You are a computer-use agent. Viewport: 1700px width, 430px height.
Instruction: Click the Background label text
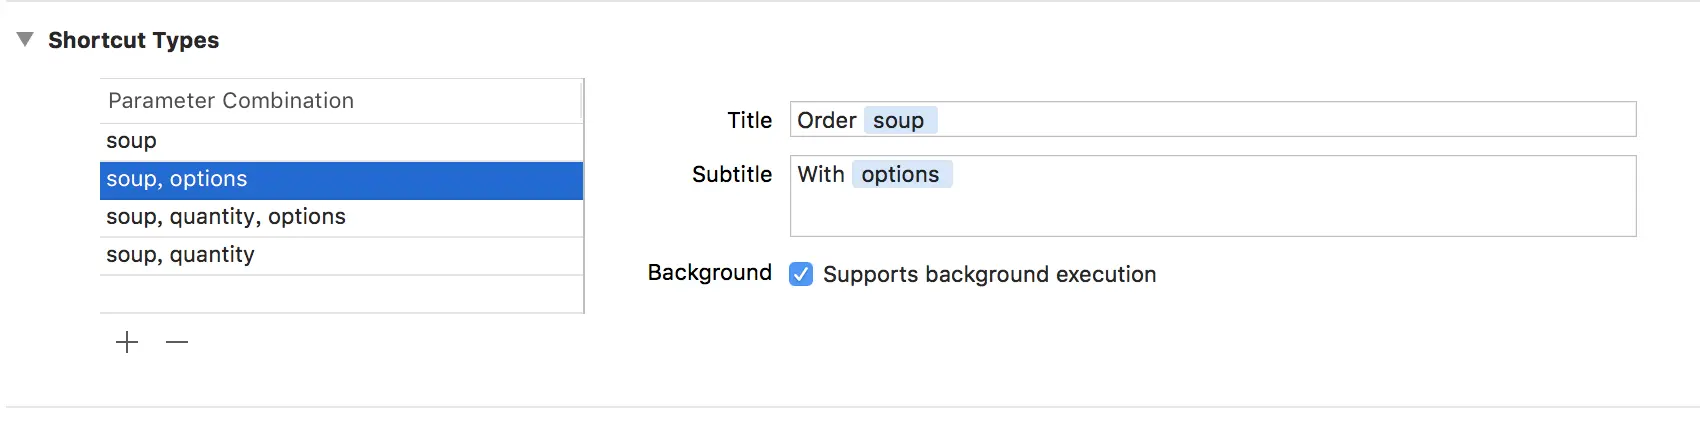point(710,273)
